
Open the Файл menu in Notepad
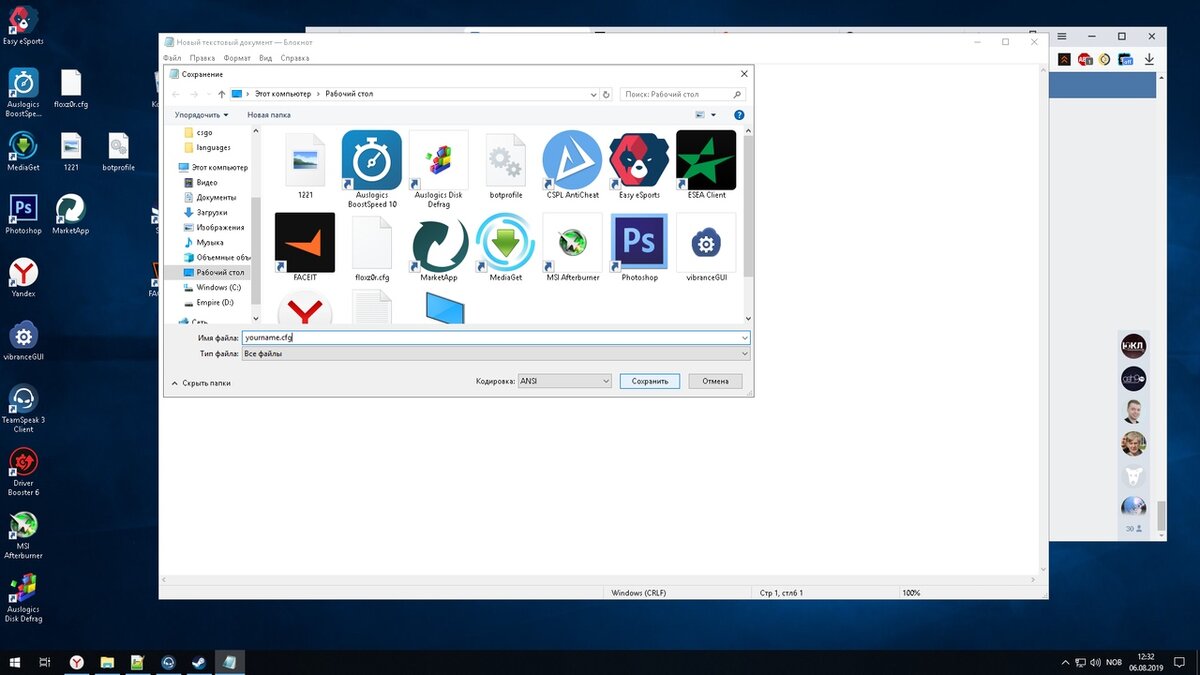pos(172,58)
